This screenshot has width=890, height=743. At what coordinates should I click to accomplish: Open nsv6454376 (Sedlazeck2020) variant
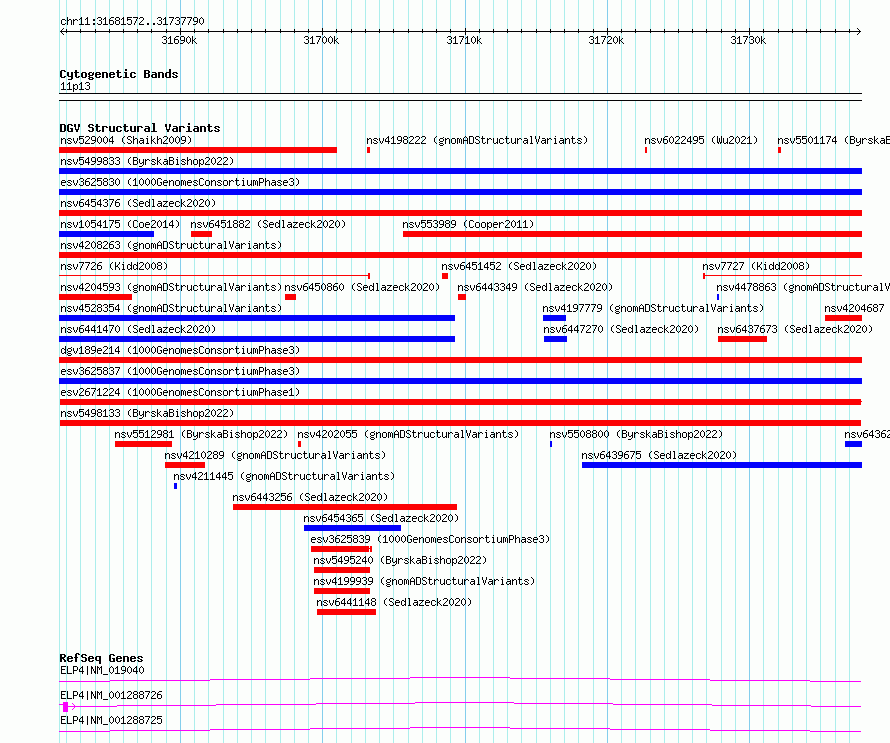tap(138, 203)
